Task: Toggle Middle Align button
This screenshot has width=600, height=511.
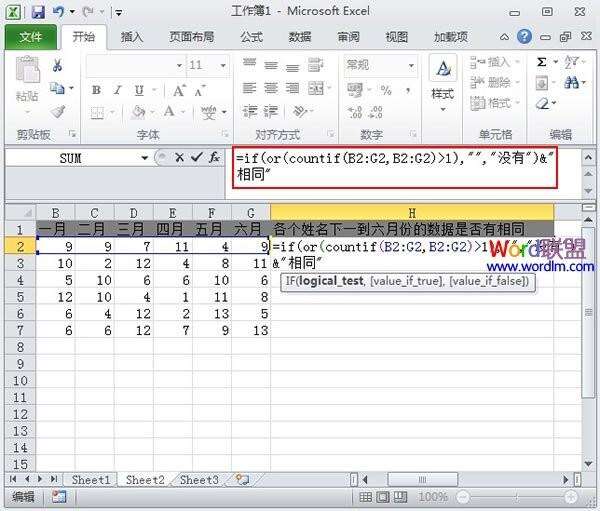Action: tap(271, 65)
